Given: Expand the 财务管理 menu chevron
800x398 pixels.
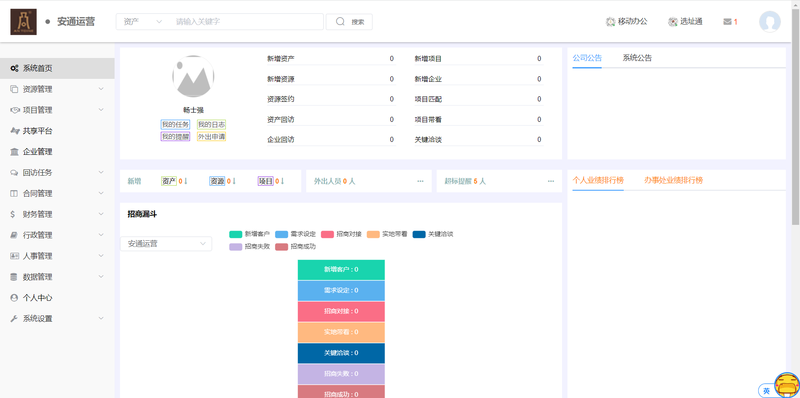Looking at the screenshot, I should 101,214.
